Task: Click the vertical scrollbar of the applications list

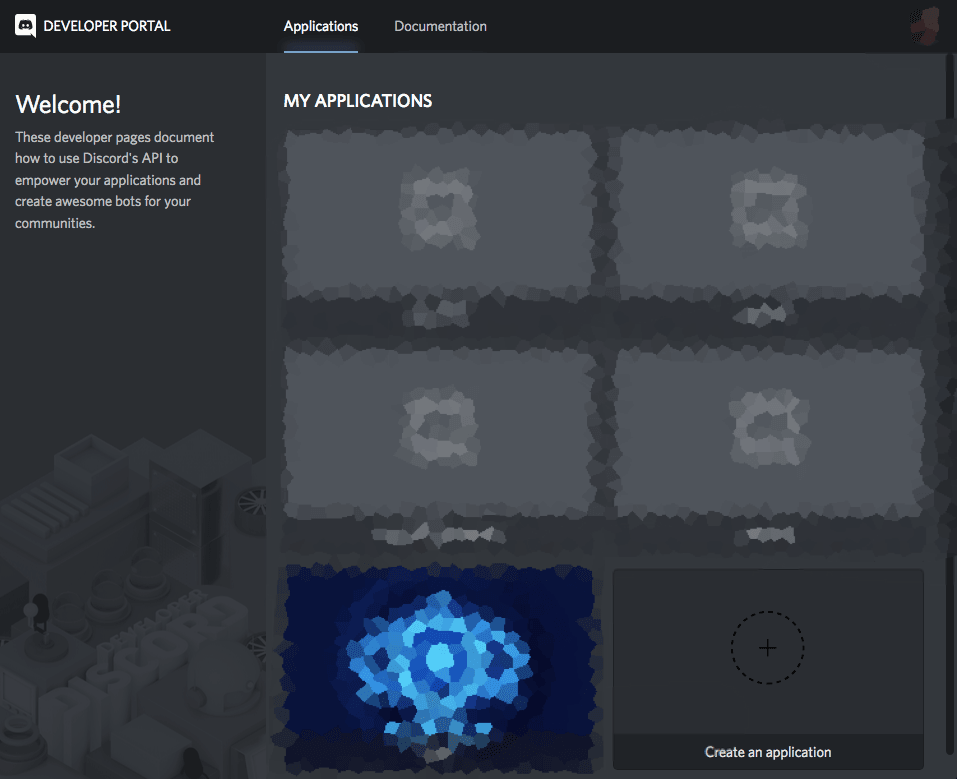Action: pyautogui.click(x=949, y=400)
